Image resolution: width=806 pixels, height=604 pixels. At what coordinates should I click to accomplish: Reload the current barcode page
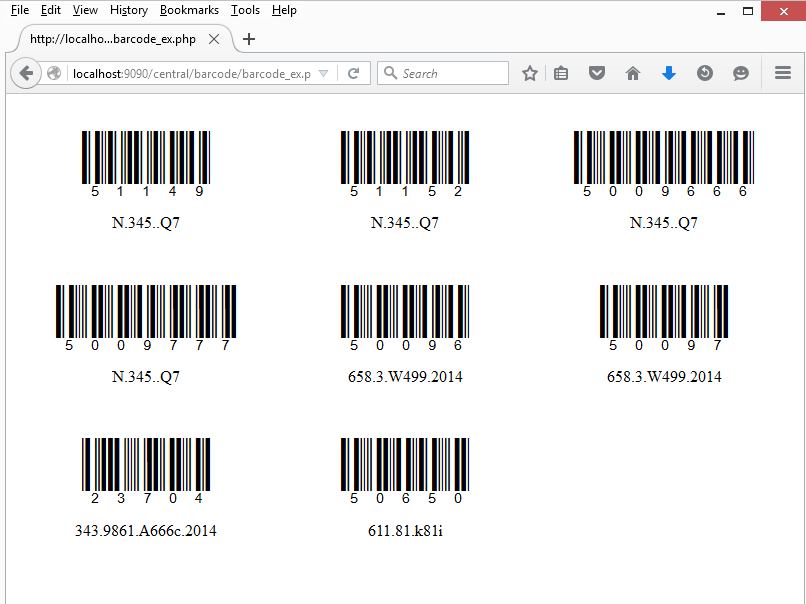pyautogui.click(x=353, y=73)
